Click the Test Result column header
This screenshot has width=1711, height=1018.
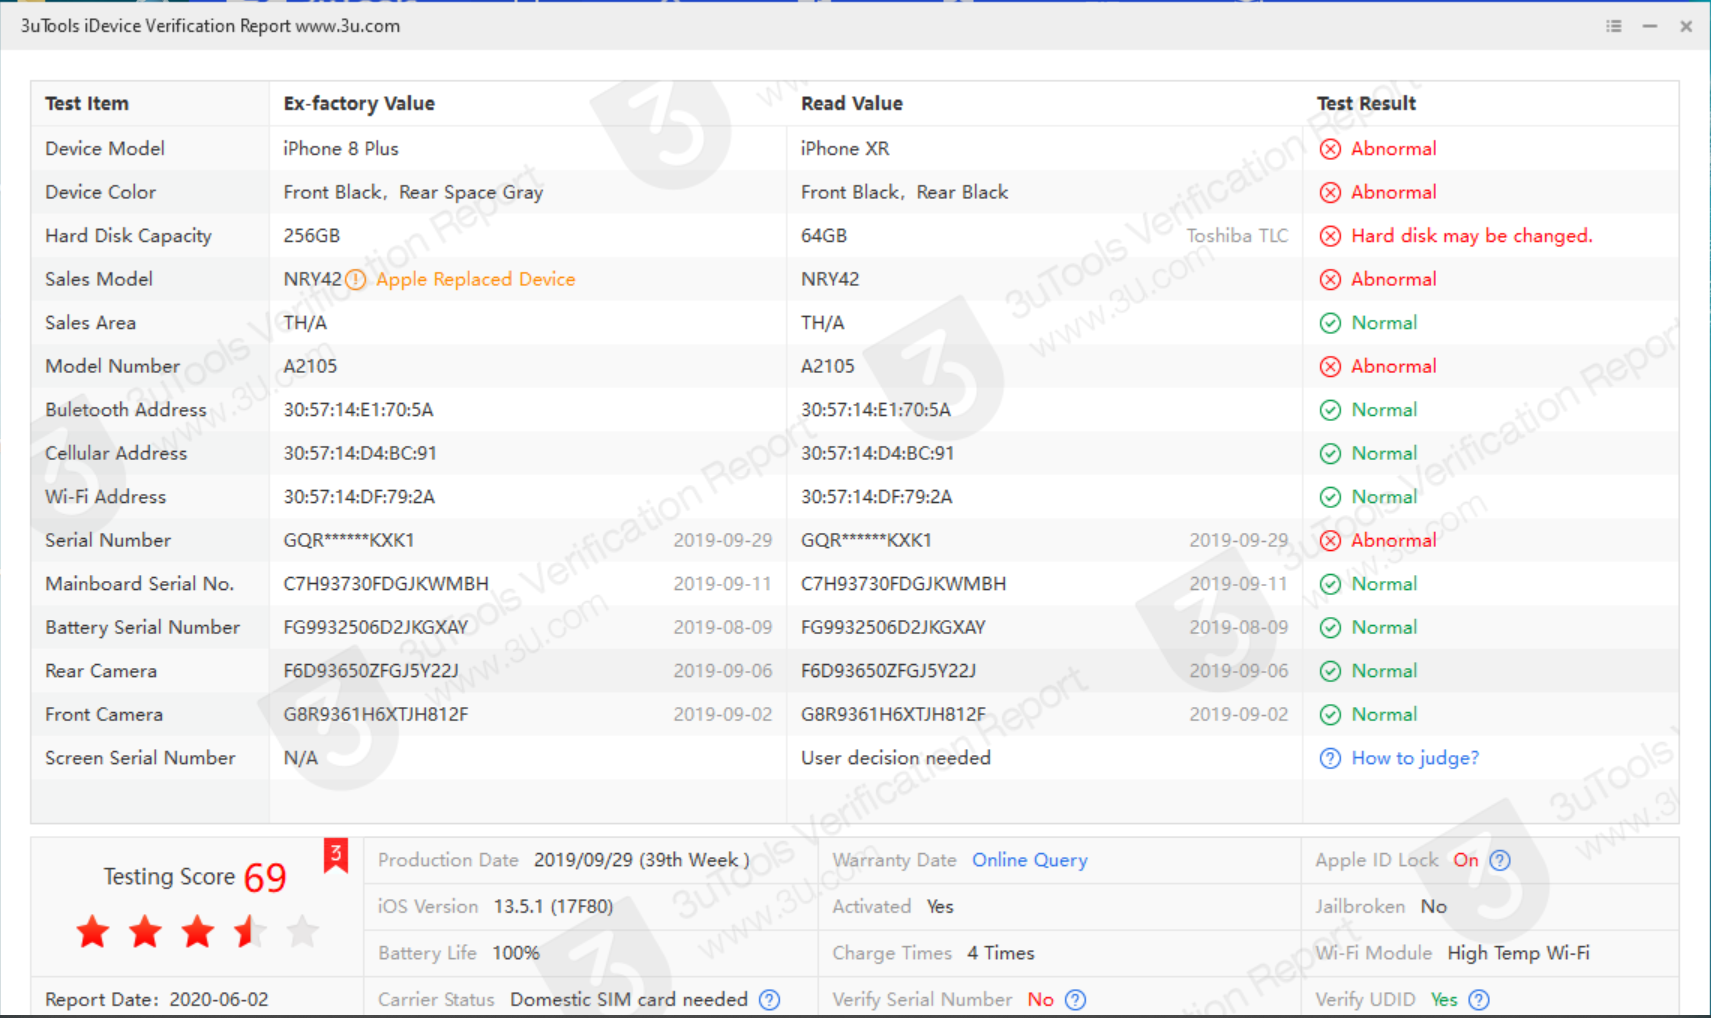pyautogui.click(x=1366, y=103)
